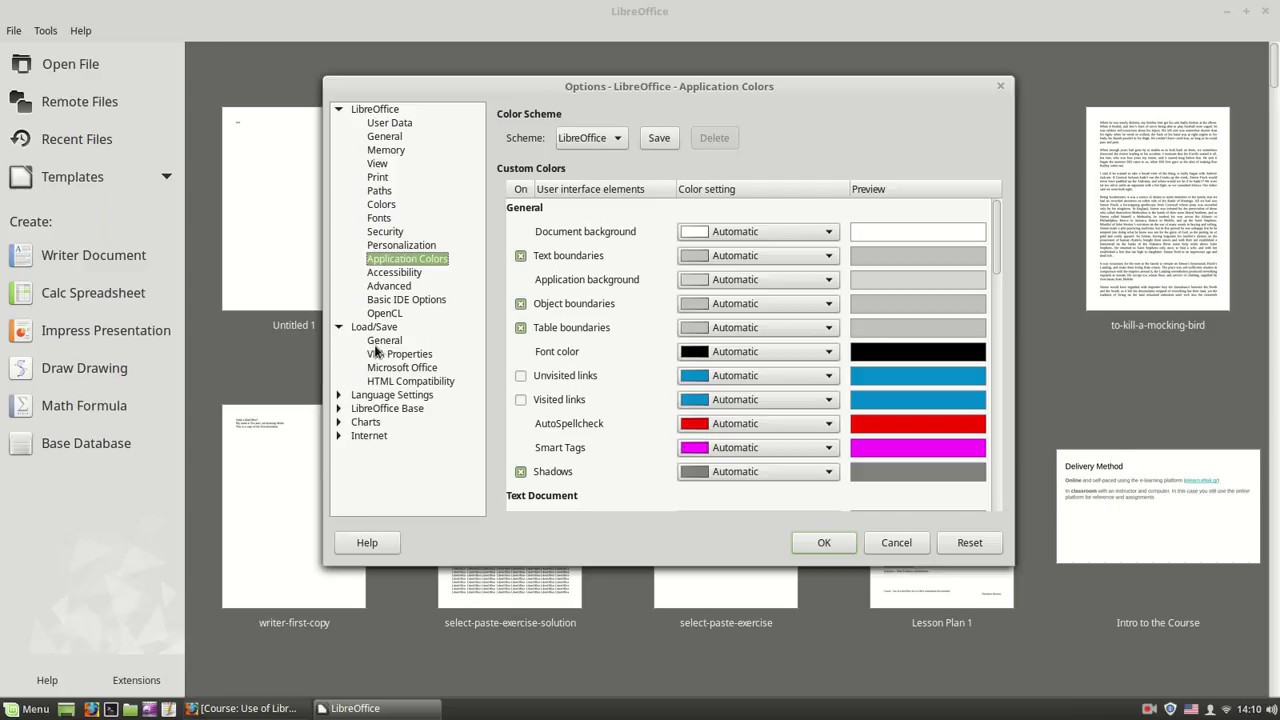The height and width of the screenshot is (720, 1280).
Task: Disable the Shadows checkbox
Action: pyautogui.click(x=520, y=472)
